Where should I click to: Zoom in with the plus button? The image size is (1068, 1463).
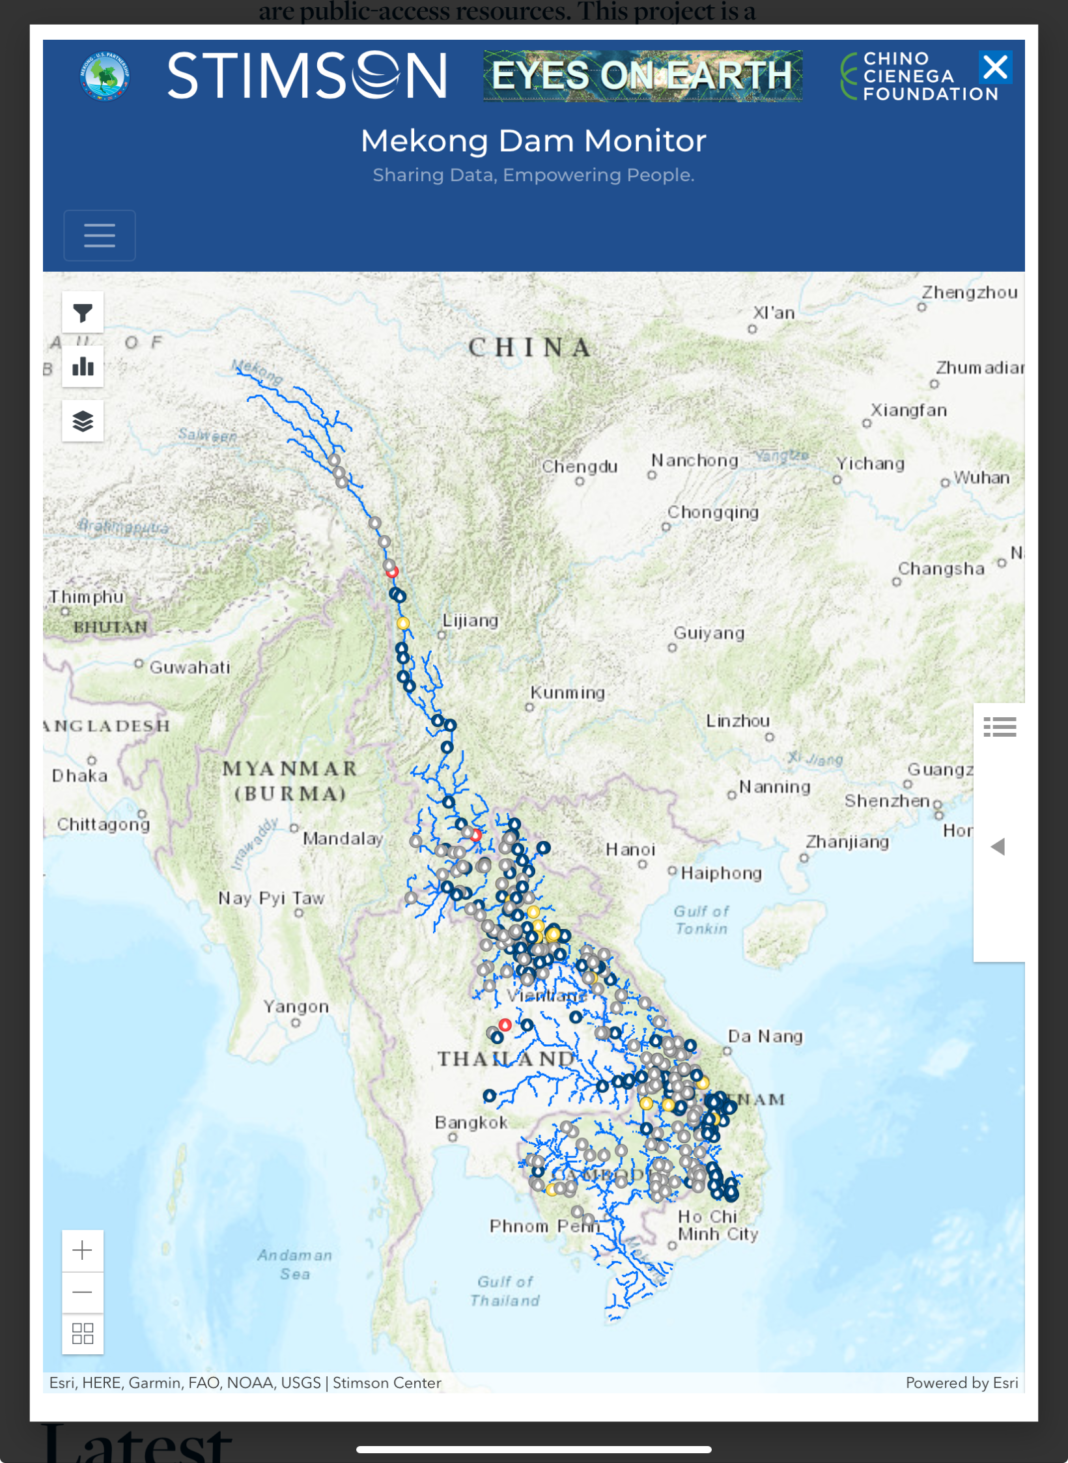(x=83, y=1250)
